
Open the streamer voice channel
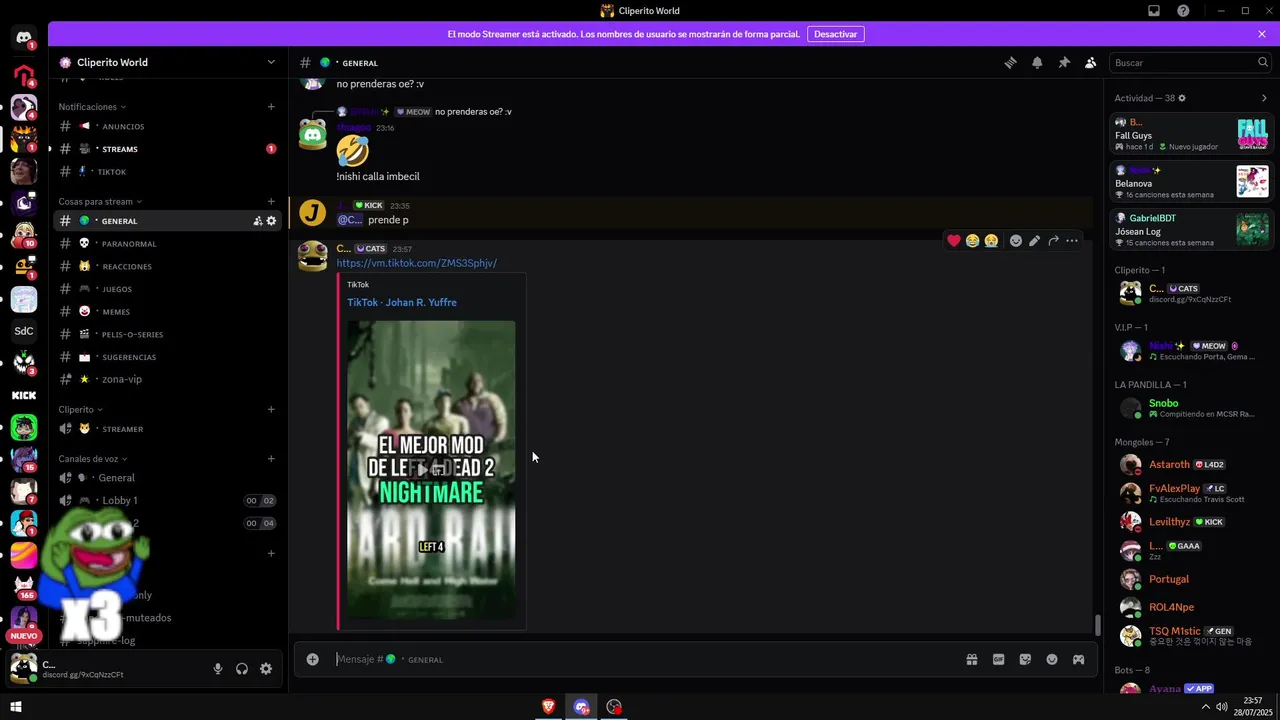(168, 429)
